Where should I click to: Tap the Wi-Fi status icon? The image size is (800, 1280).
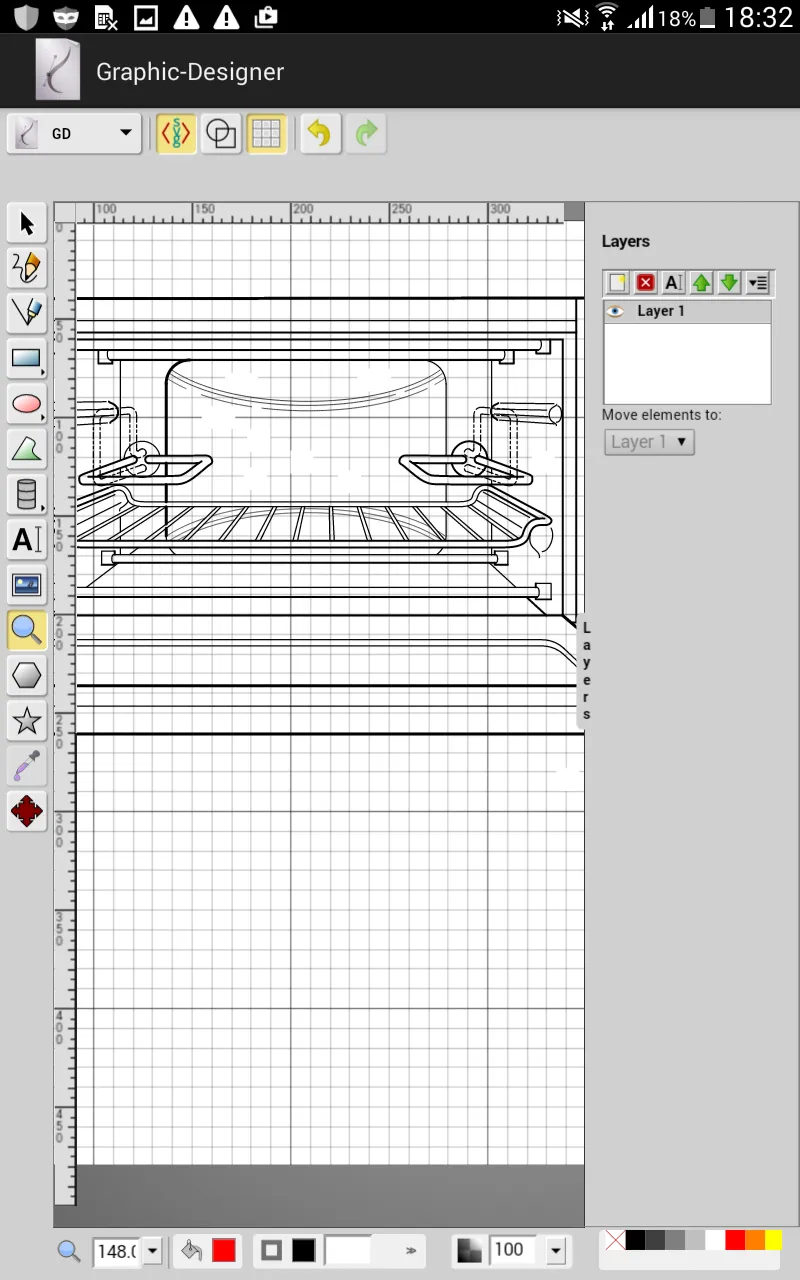pyautogui.click(x=606, y=16)
